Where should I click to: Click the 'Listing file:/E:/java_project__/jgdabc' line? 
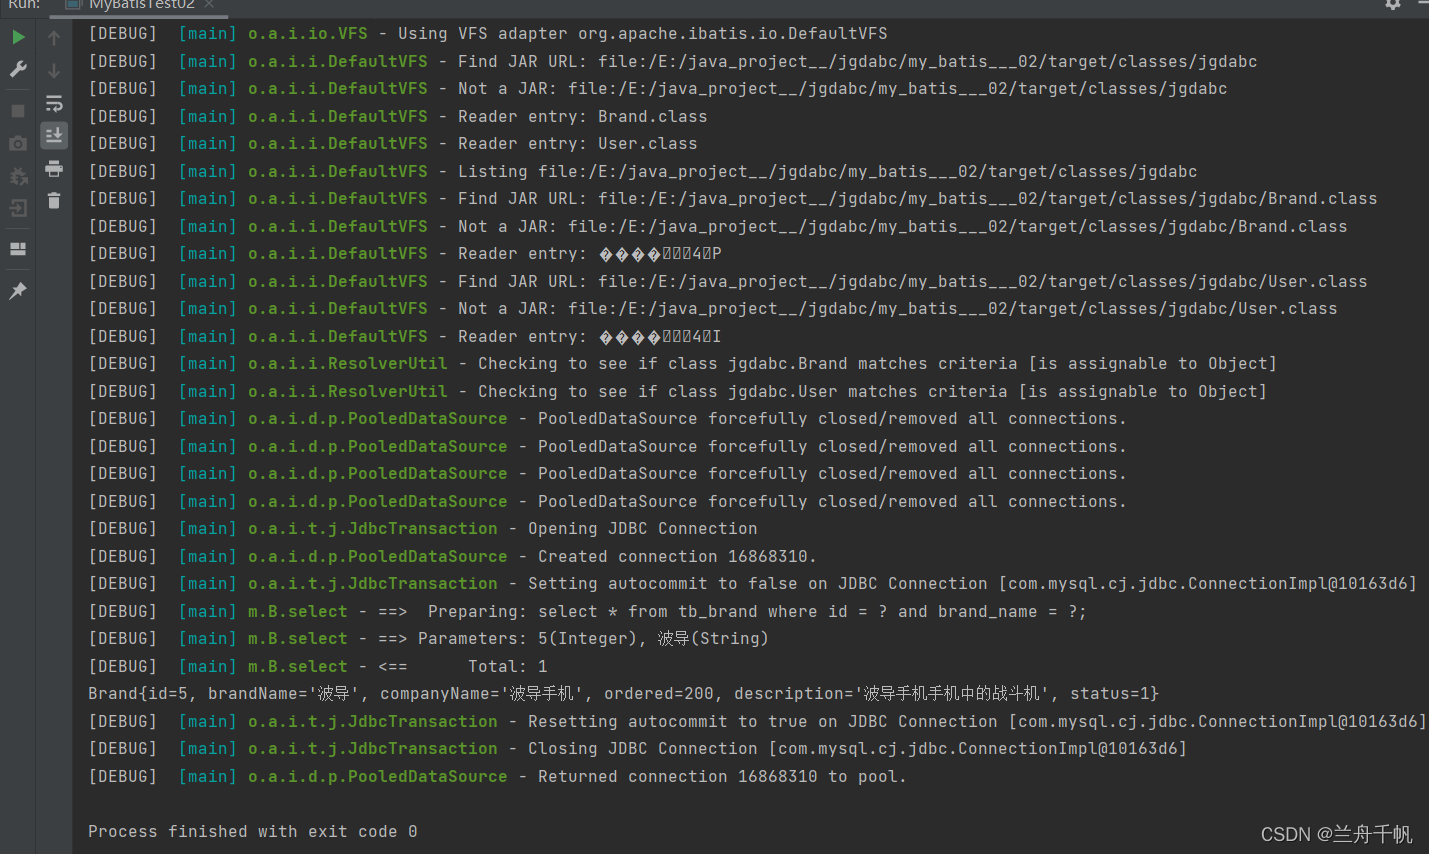tap(643, 172)
